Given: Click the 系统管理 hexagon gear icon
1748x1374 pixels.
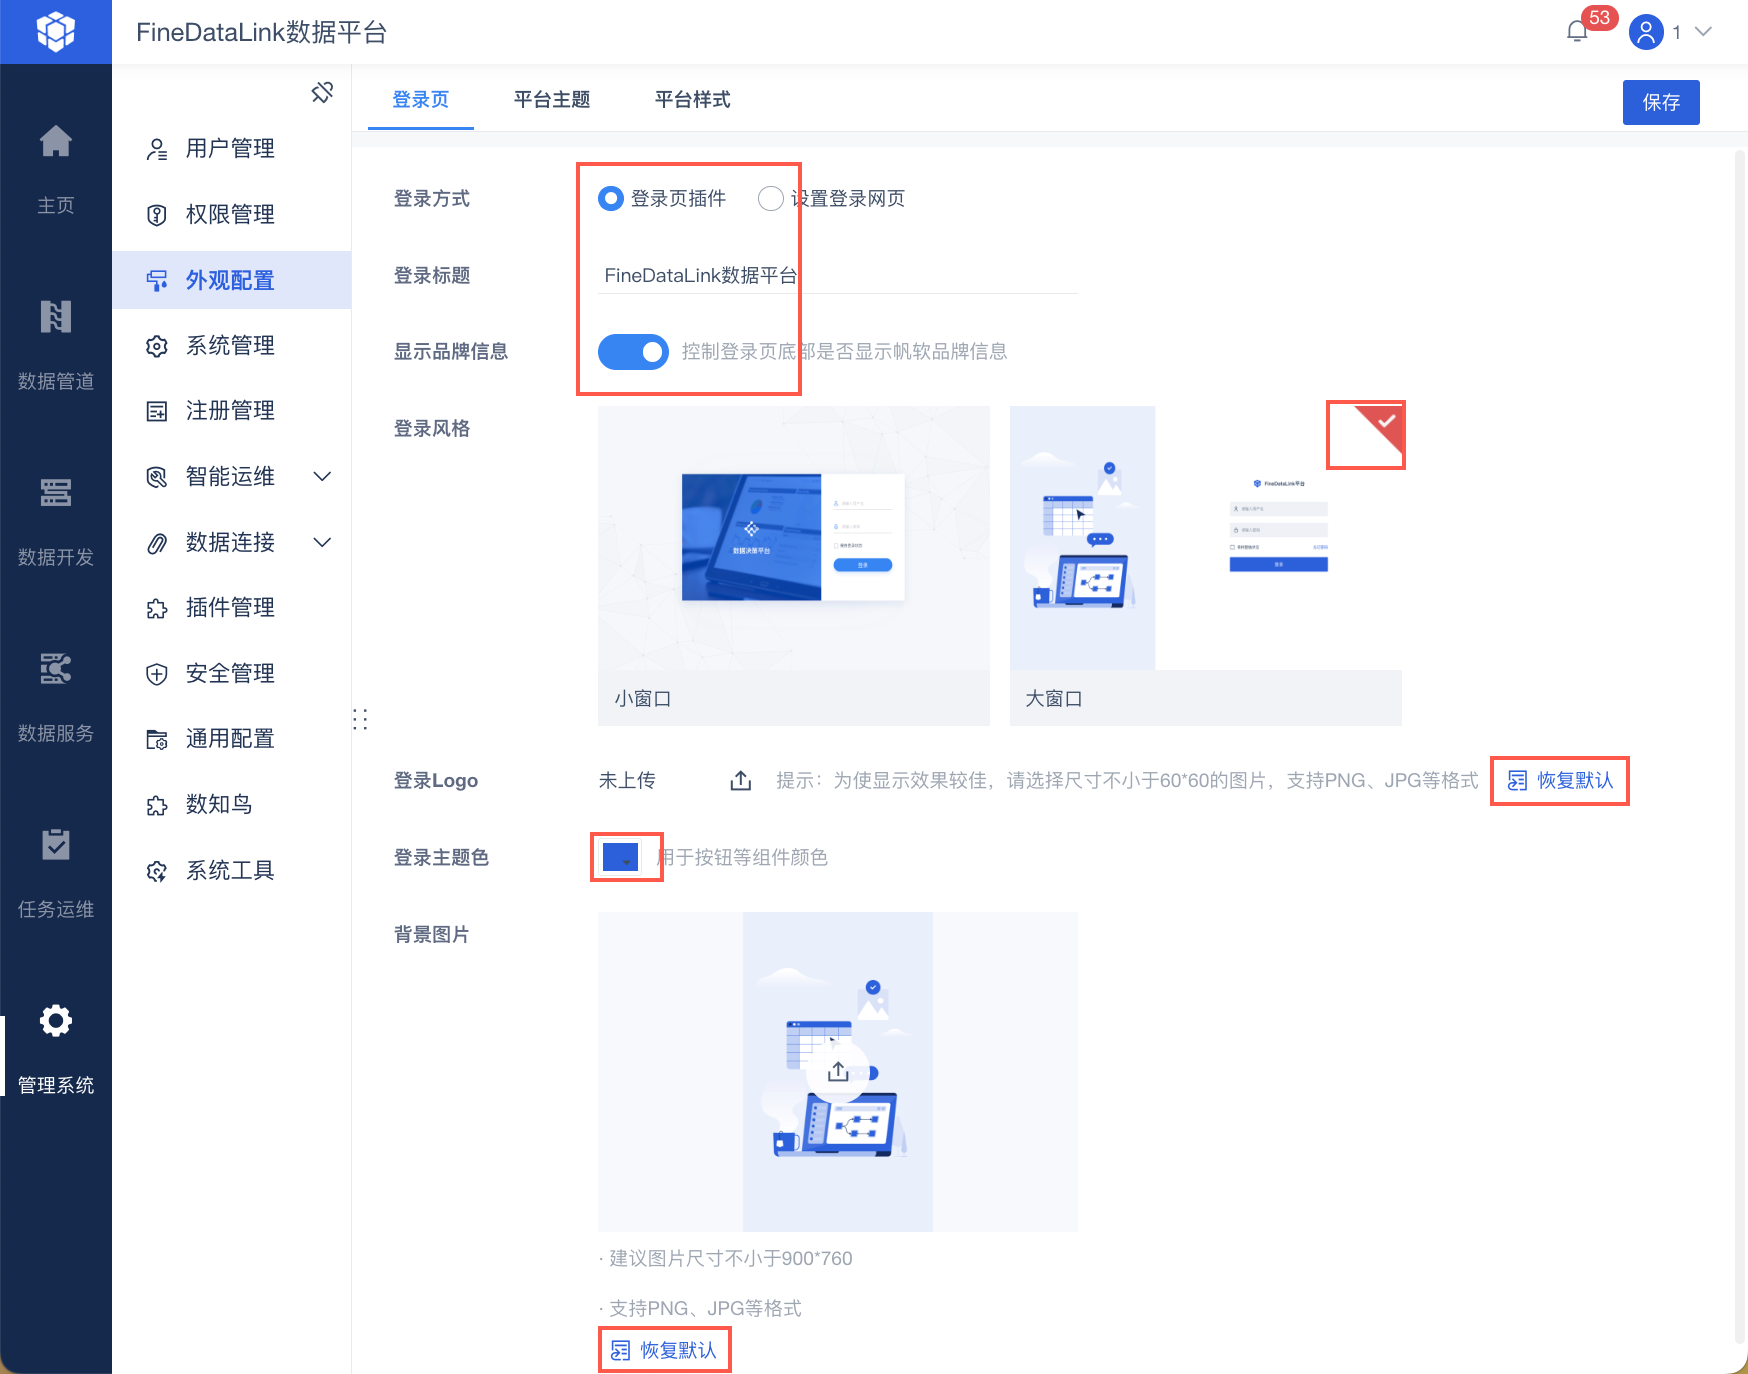Looking at the screenshot, I should 157,346.
